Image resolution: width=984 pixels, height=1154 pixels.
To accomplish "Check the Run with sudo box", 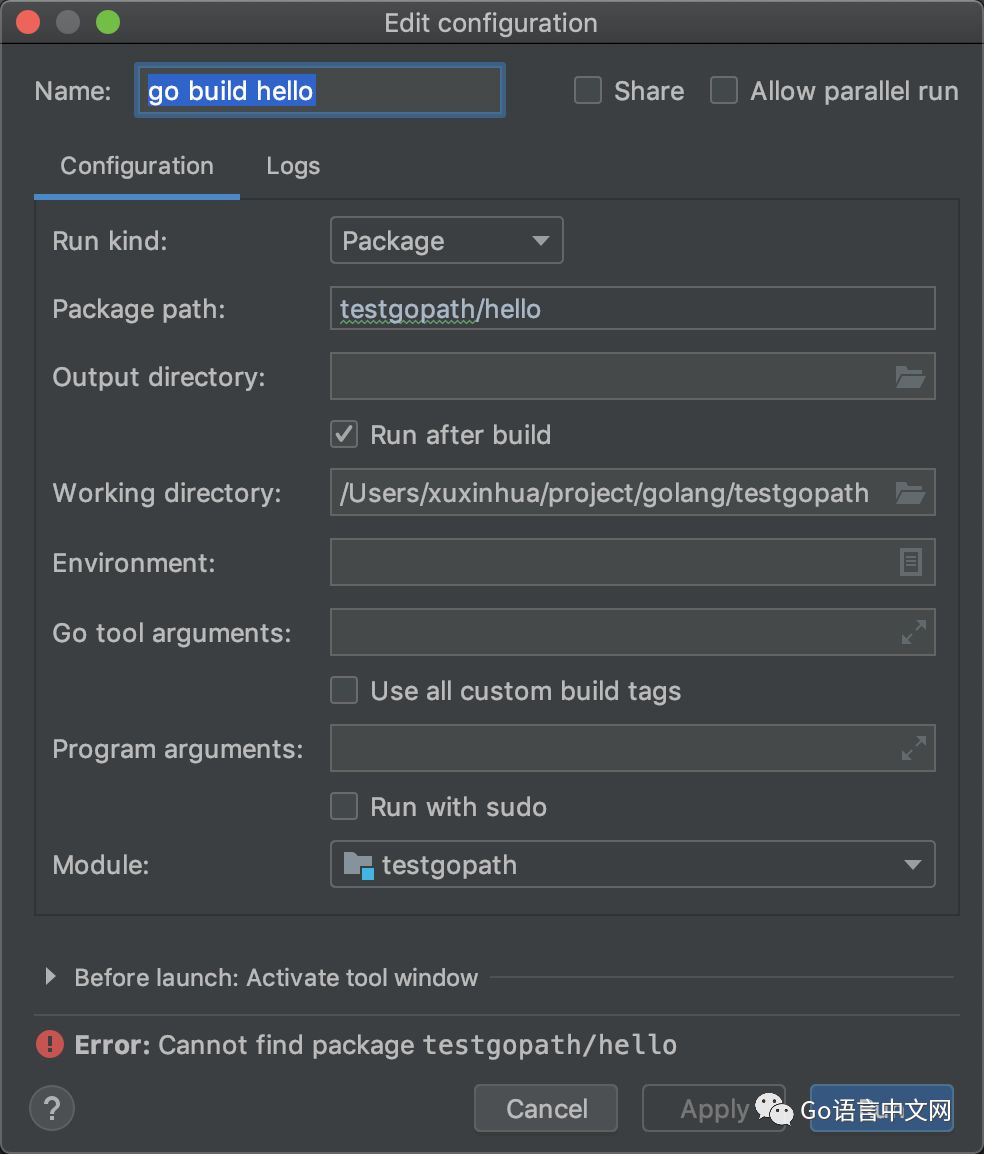I will [x=344, y=807].
